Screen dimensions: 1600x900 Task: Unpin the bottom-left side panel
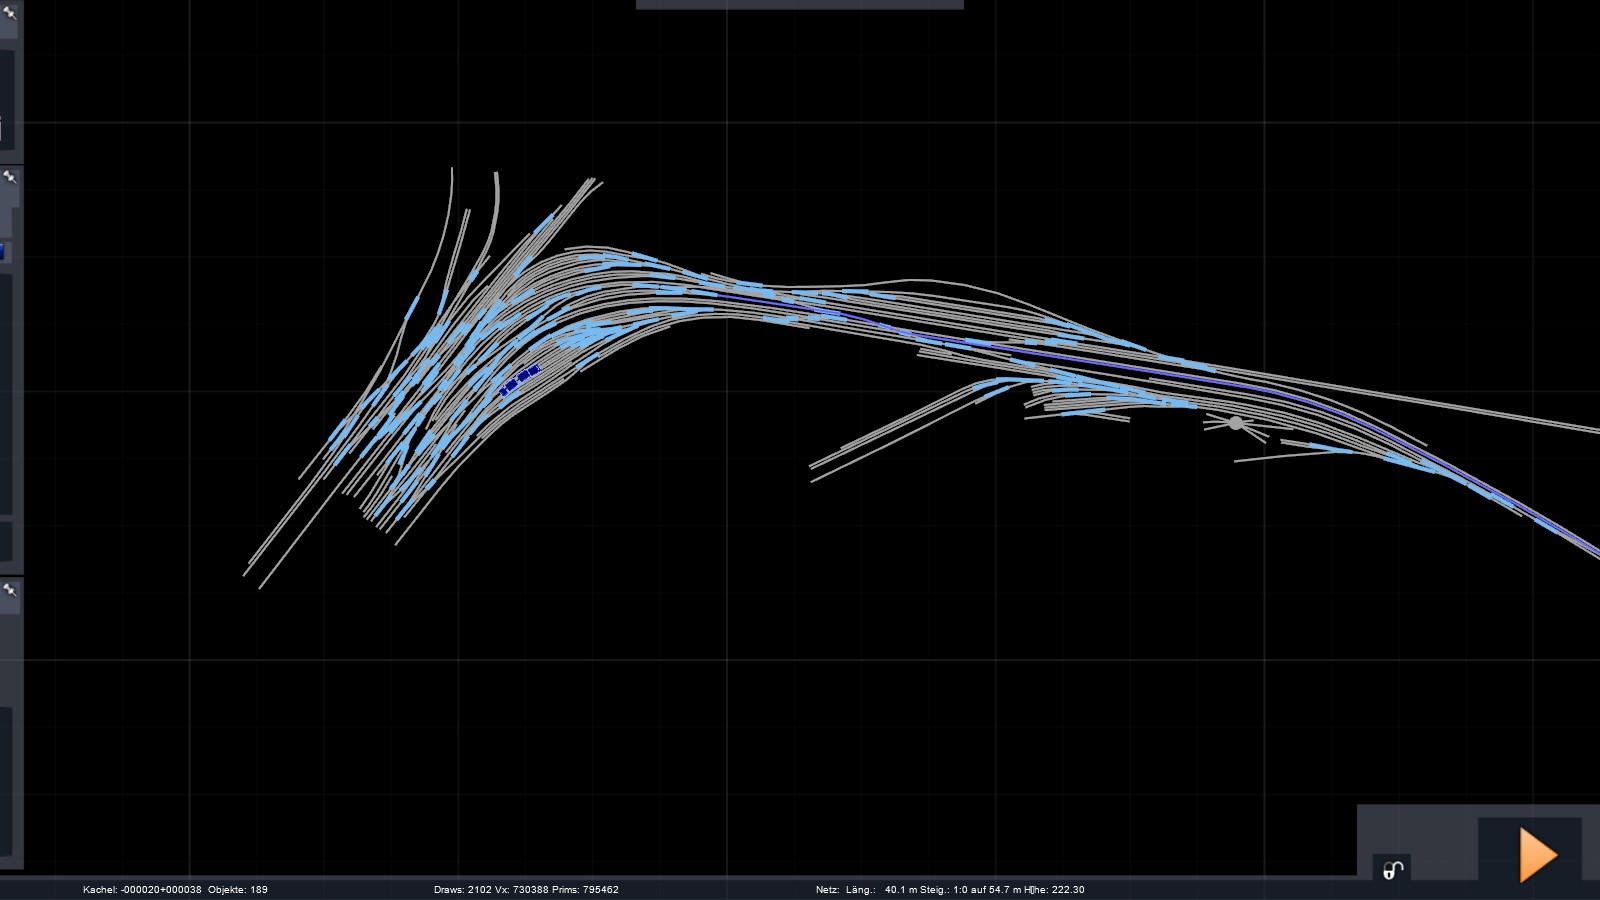10,590
